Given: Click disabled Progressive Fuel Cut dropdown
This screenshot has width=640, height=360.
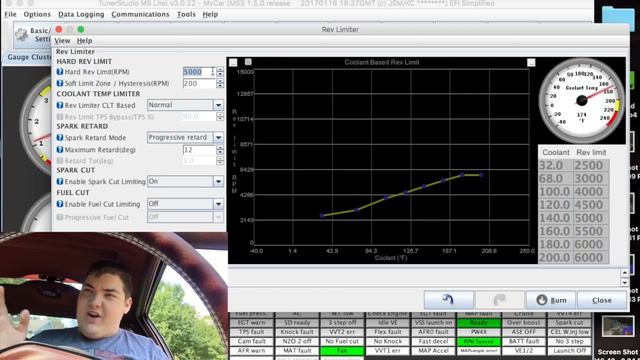Looking at the screenshot, I should click(x=186, y=217).
